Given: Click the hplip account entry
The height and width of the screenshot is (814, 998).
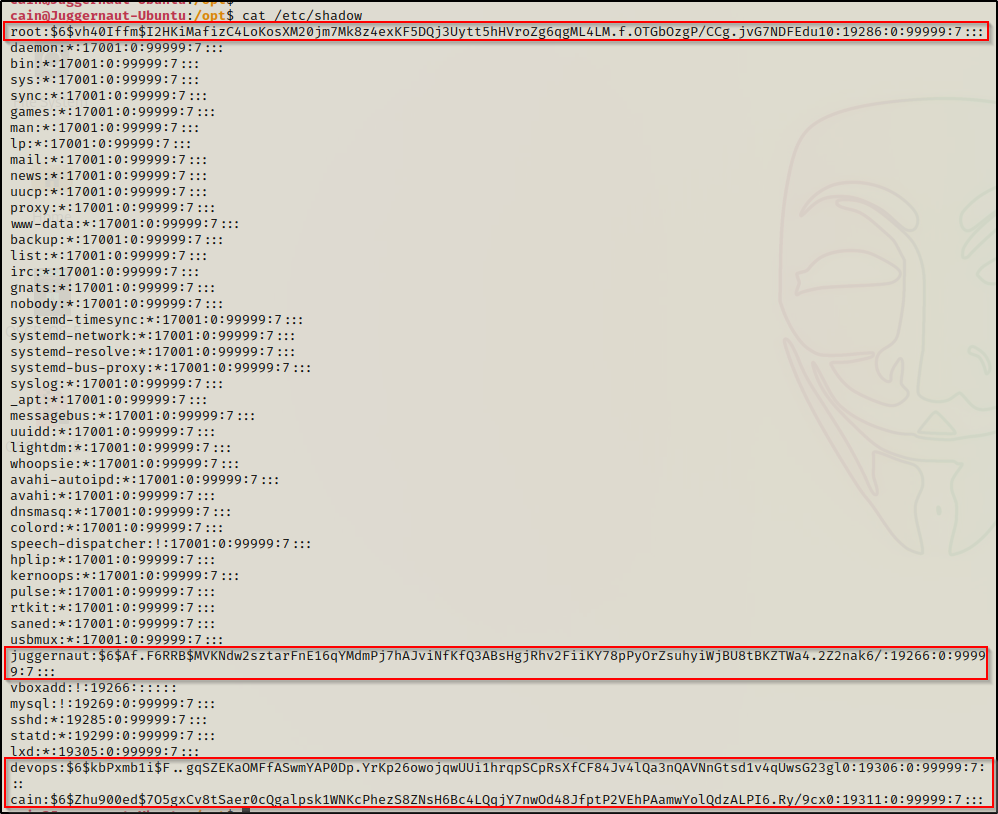Looking at the screenshot, I should (x=113, y=559).
